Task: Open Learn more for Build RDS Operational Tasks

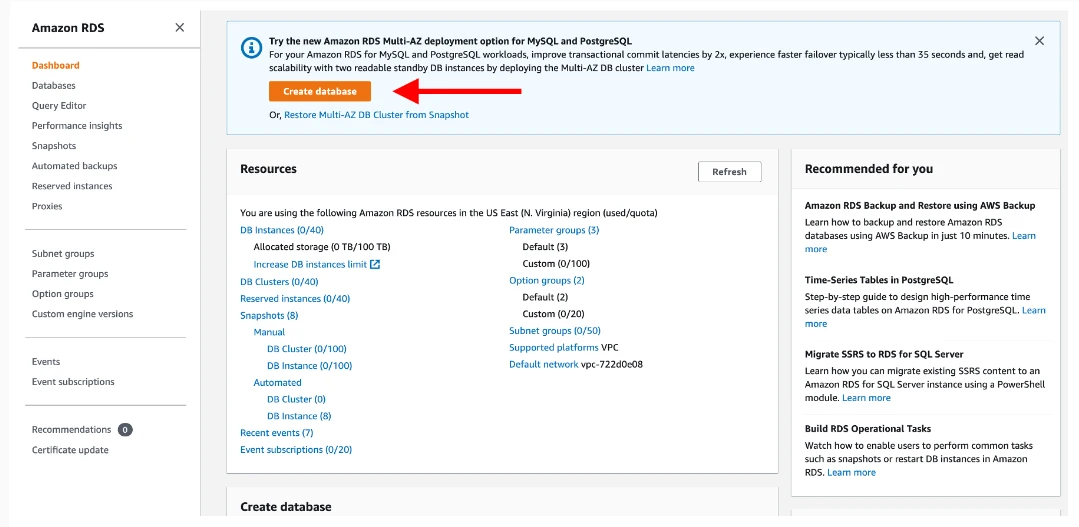Action: 851,472
